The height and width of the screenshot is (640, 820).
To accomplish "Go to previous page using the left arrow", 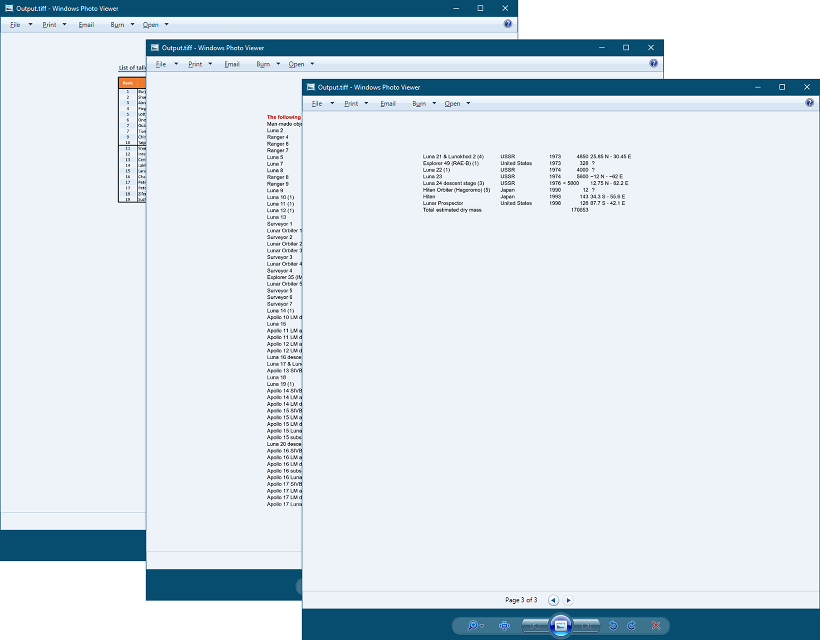I will (554, 600).
